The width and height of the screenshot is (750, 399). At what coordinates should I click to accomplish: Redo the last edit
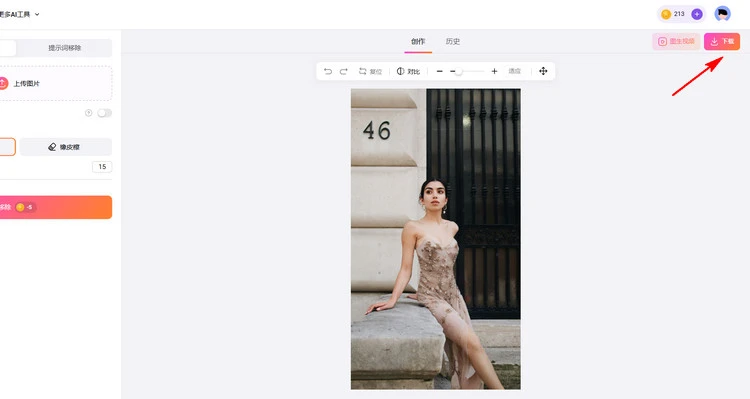(343, 71)
